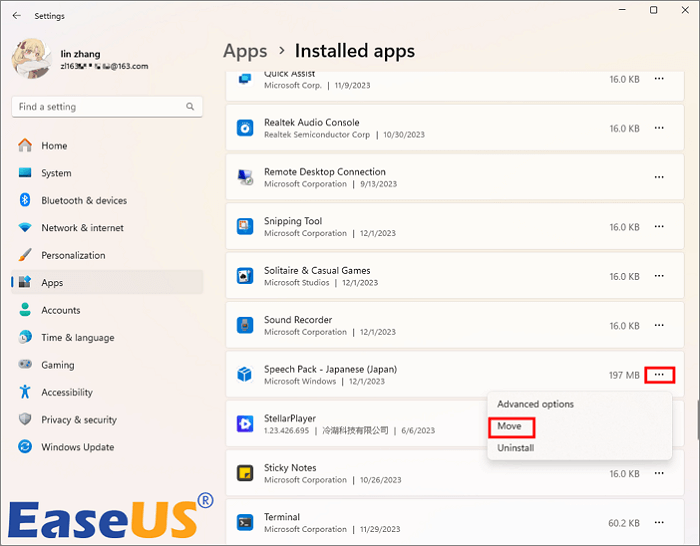
Task: Click the Remote Desktop Connection icon
Action: click(x=245, y=178)
